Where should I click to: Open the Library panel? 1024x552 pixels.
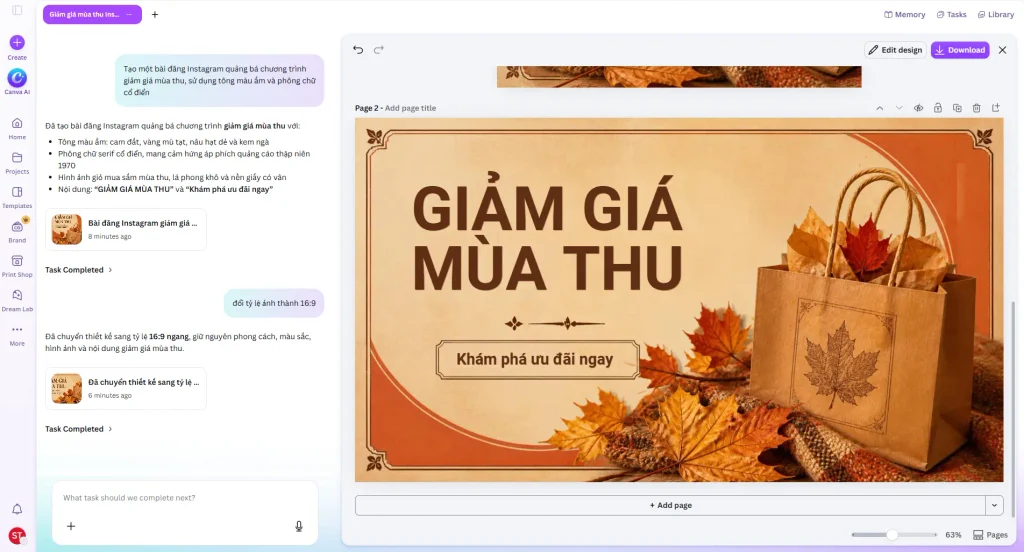[996, 14]
